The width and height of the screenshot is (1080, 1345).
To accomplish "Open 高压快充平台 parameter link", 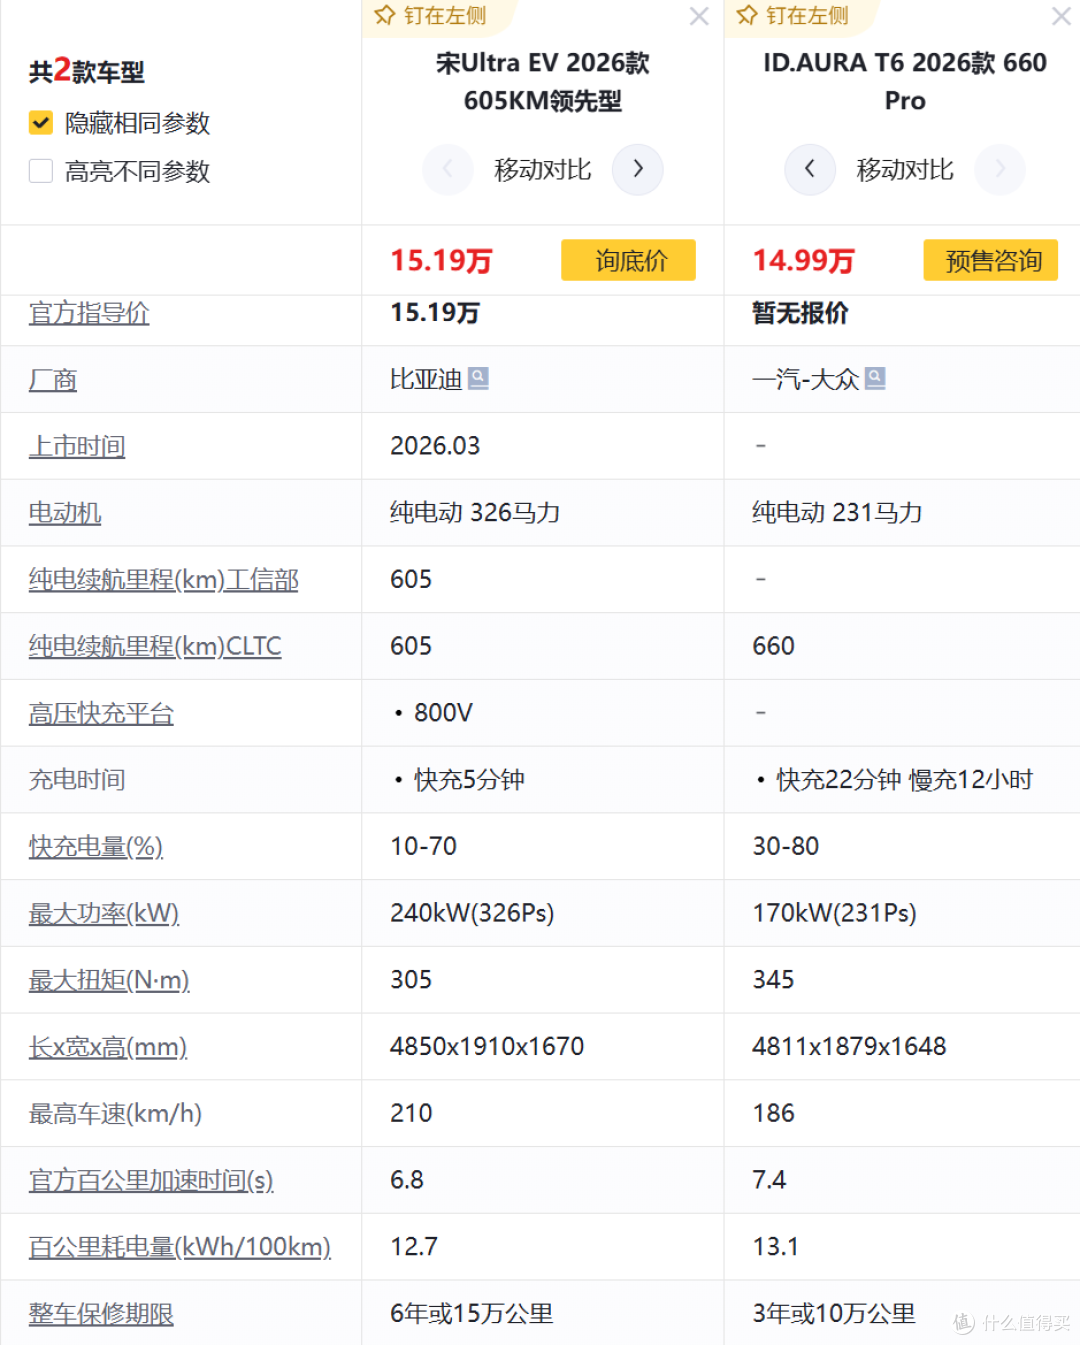I will pos(101,713).
